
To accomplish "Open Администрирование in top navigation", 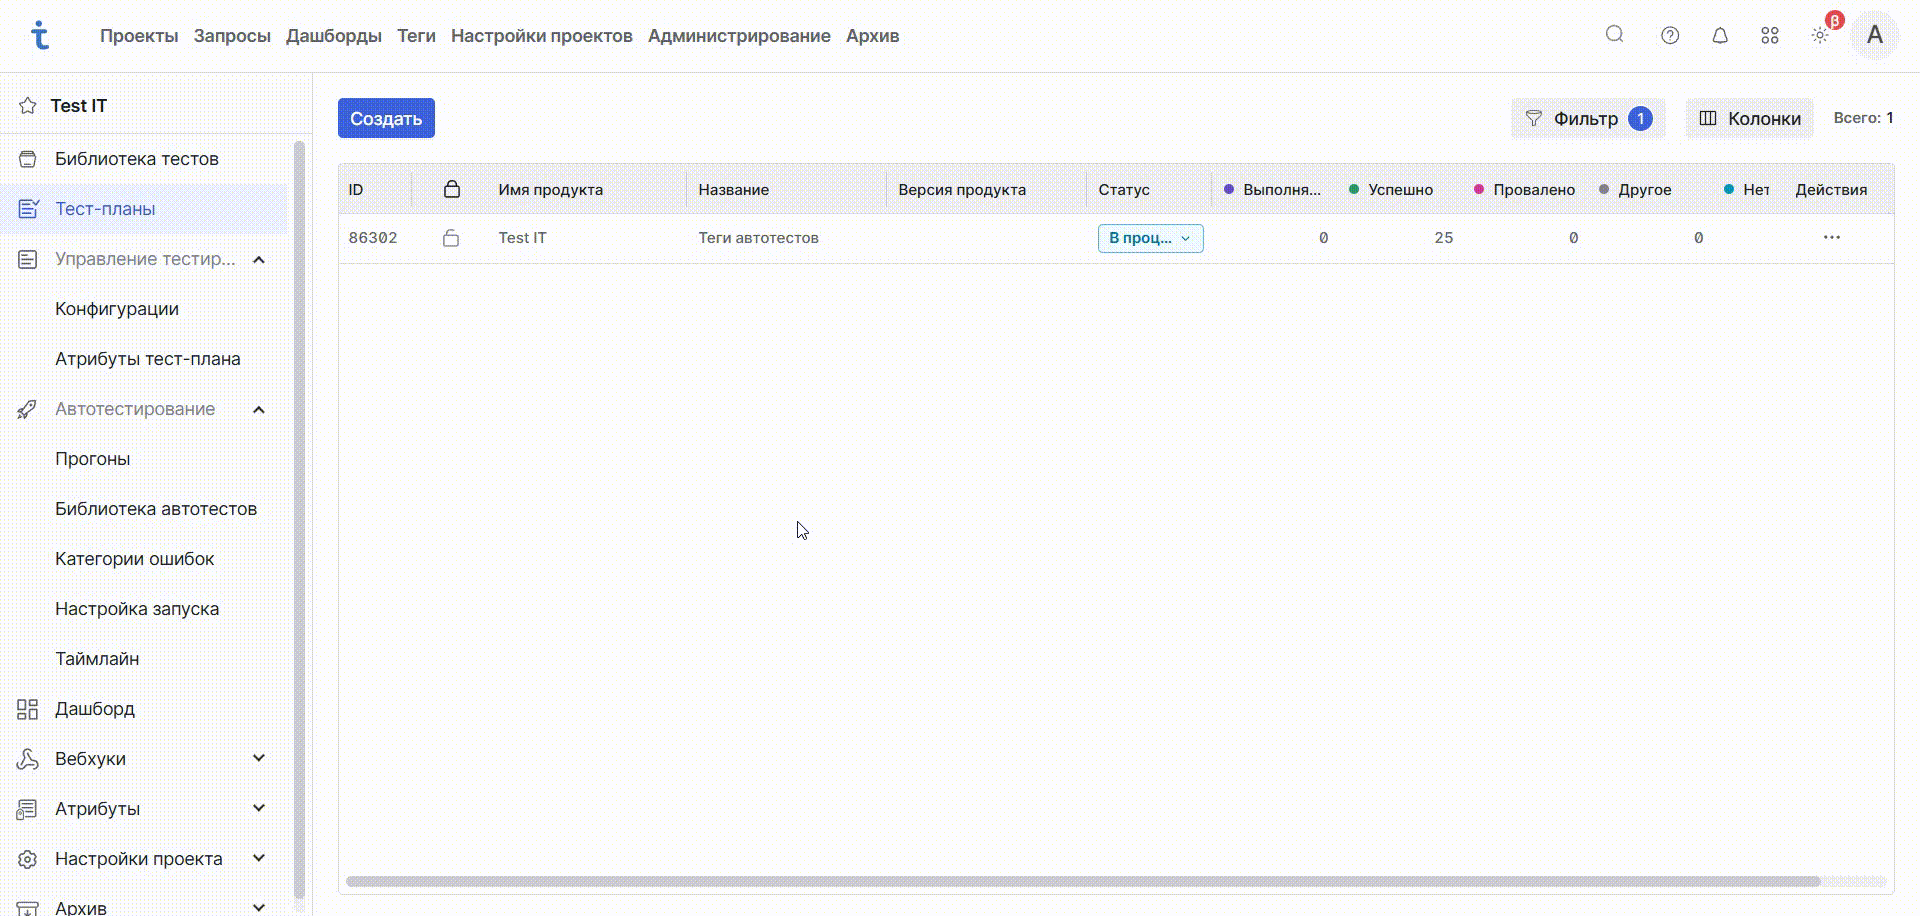I will (739, 36).
